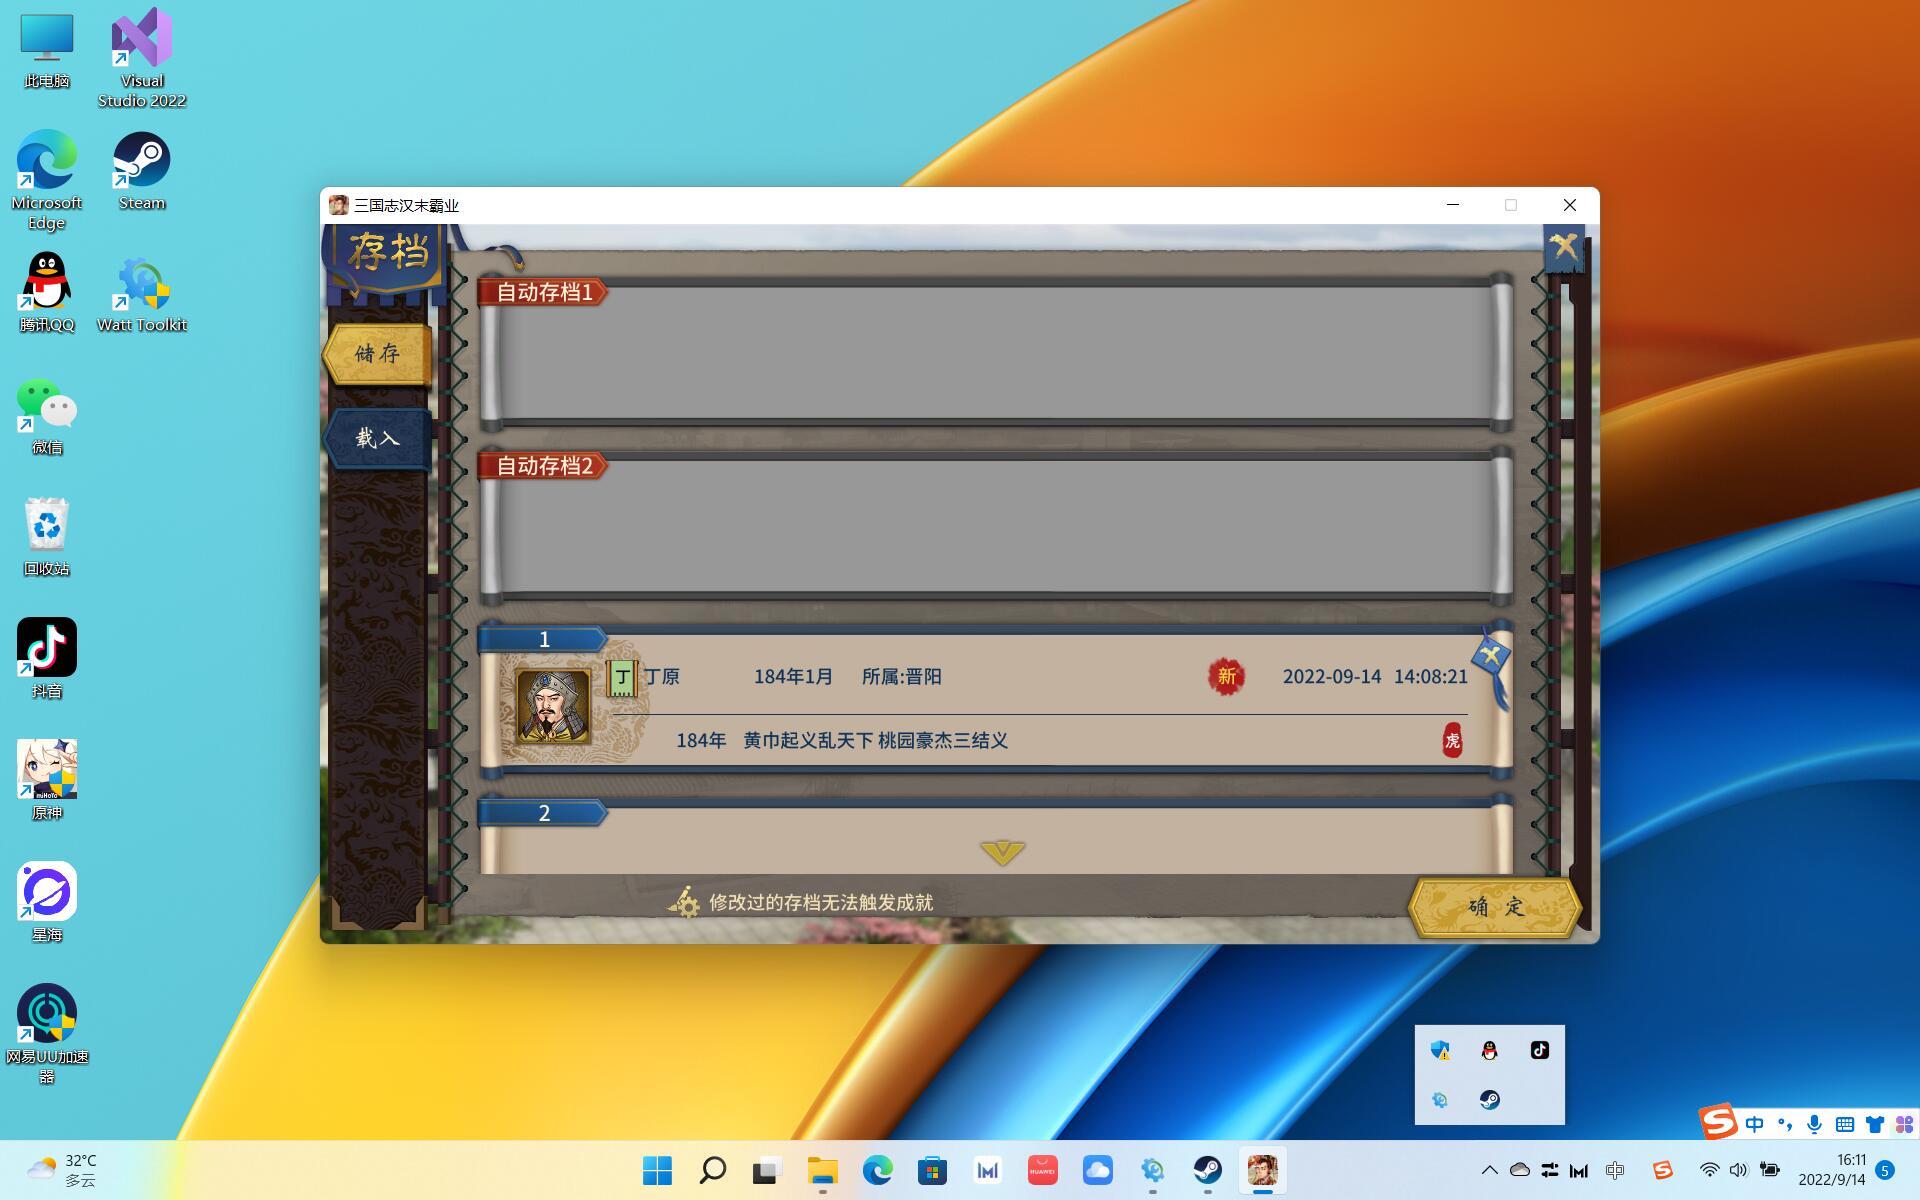Click the Steam icon in tray popup
The height and width of the screenshot is (1200, 1920).
click(1490, 1100)
